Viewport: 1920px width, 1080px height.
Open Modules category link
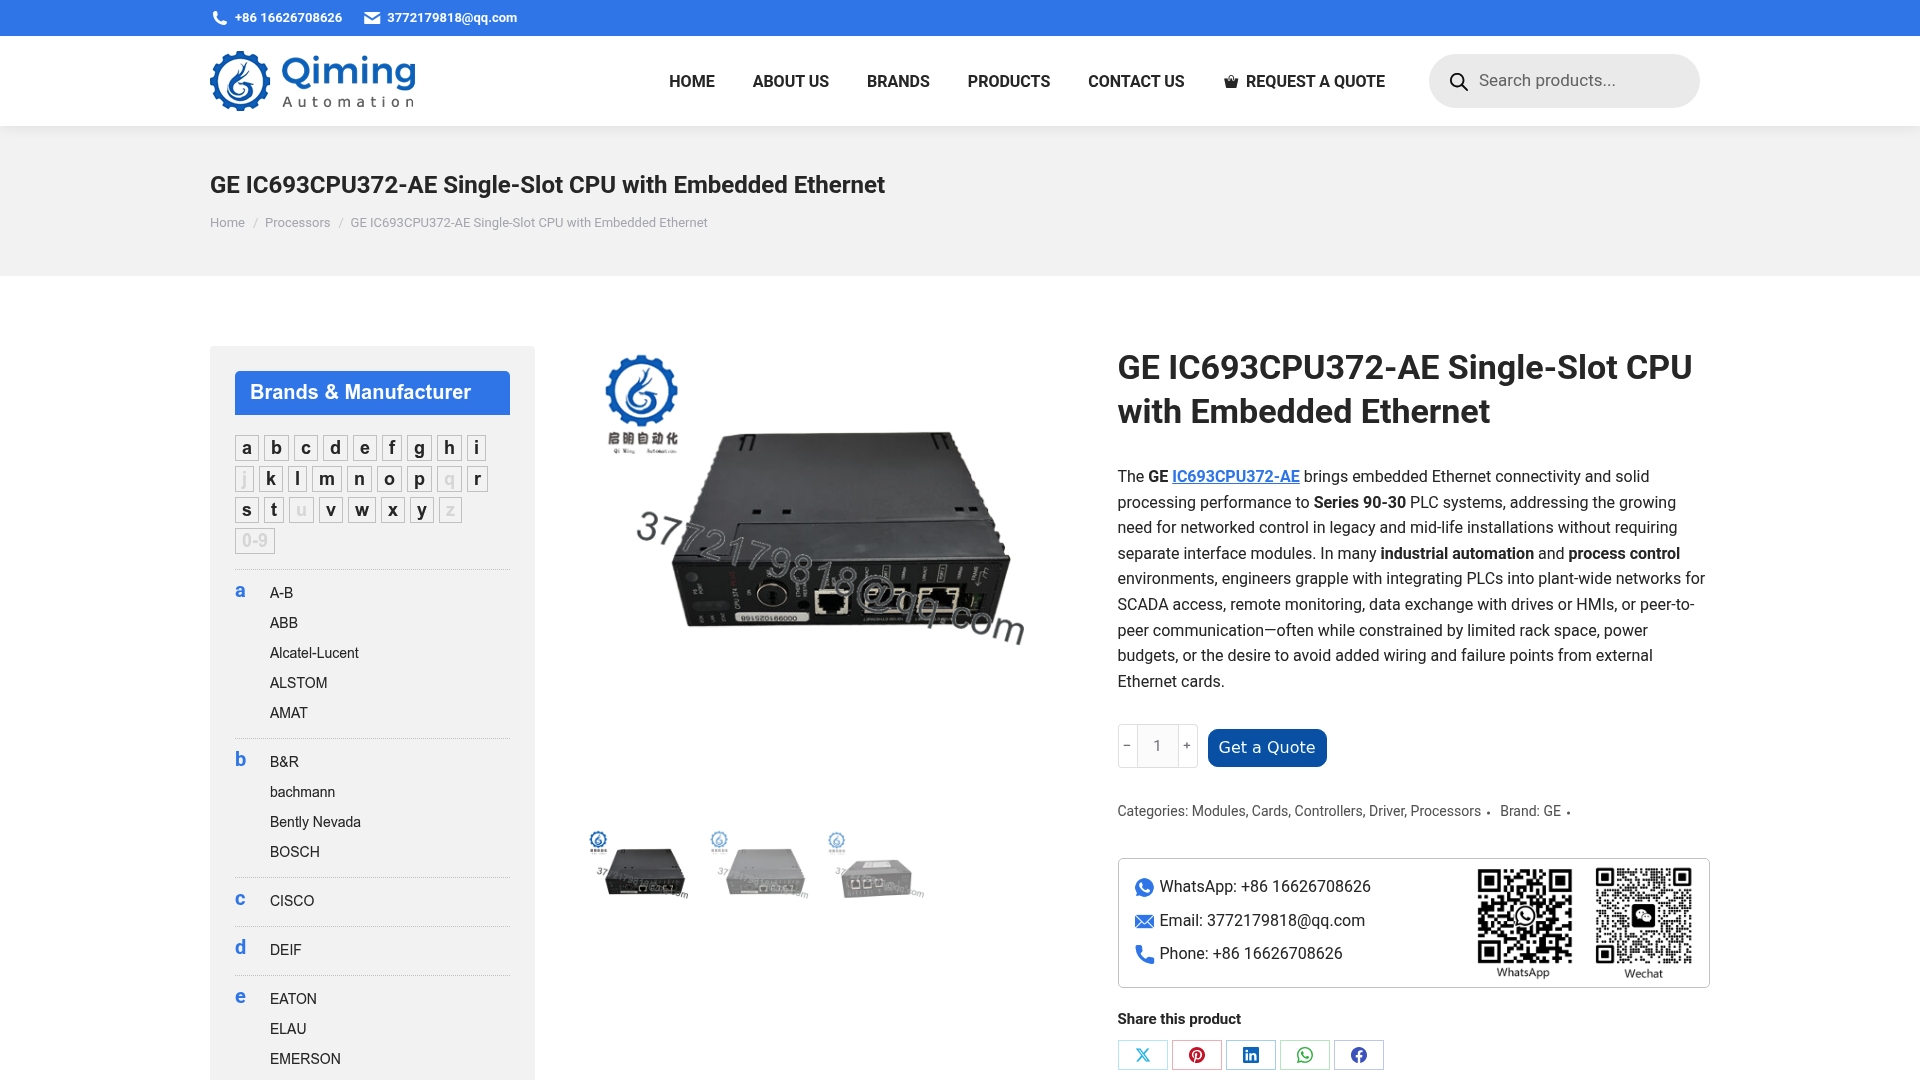(x=1218, y=811)
